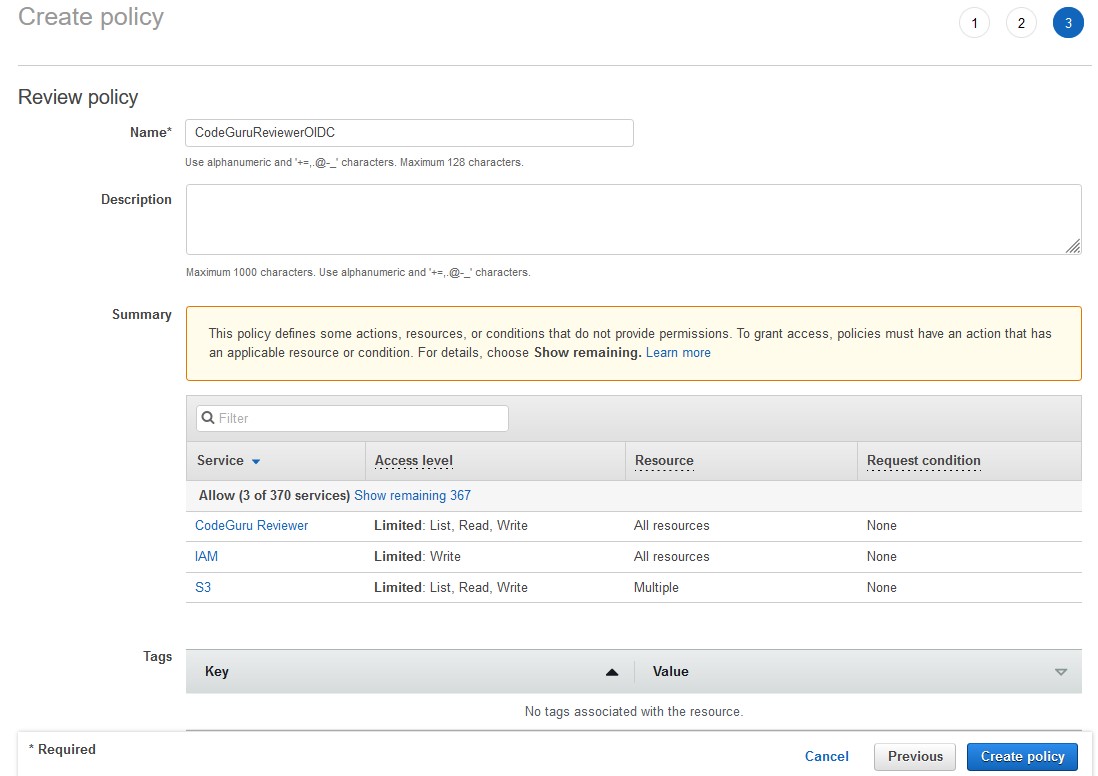Sort tags by Key ascending arrow
Viewport: 1098px width, 776px height.
click(x=612, y=672)
